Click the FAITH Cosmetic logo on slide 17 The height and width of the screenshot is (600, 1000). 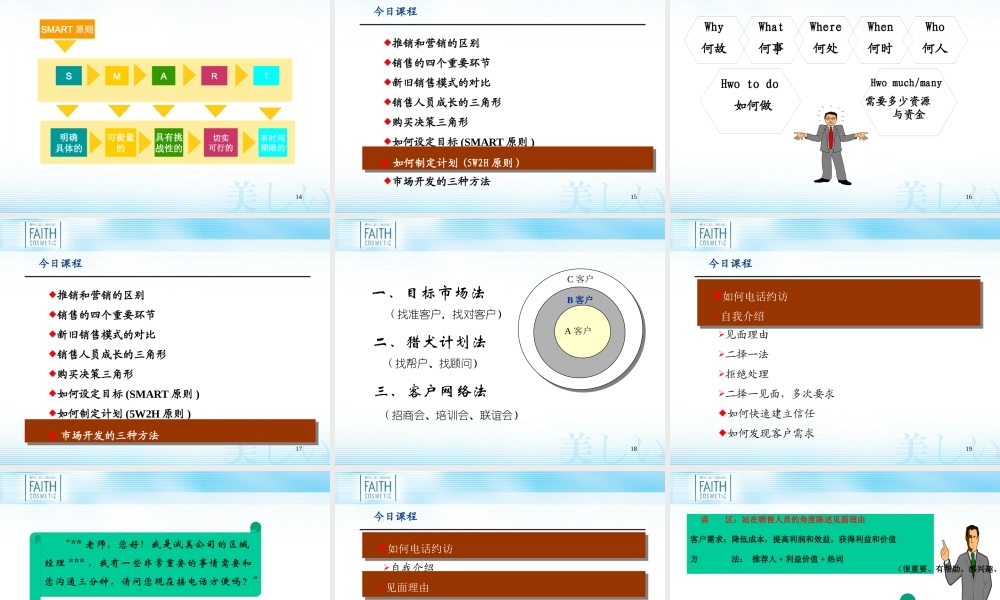[x=43, y=235]
